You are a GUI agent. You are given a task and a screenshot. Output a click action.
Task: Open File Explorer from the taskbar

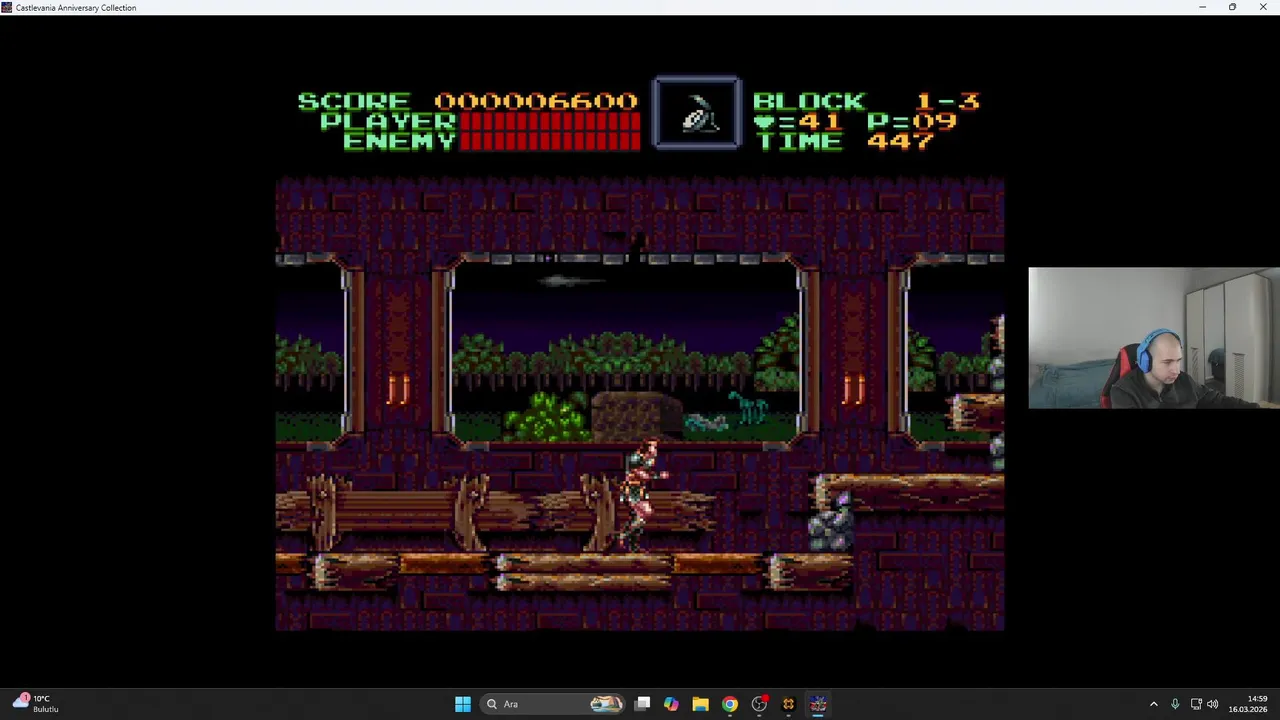click(700, 704)
